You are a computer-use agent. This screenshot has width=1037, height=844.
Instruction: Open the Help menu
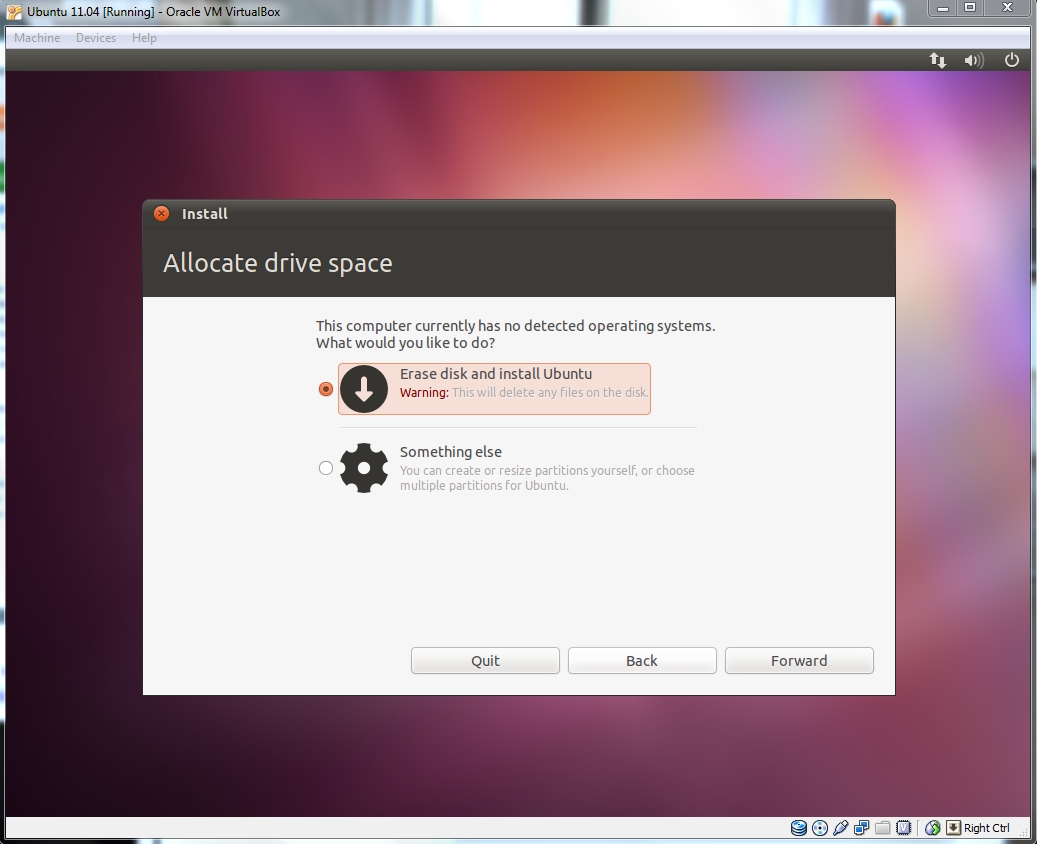(144, 38)
